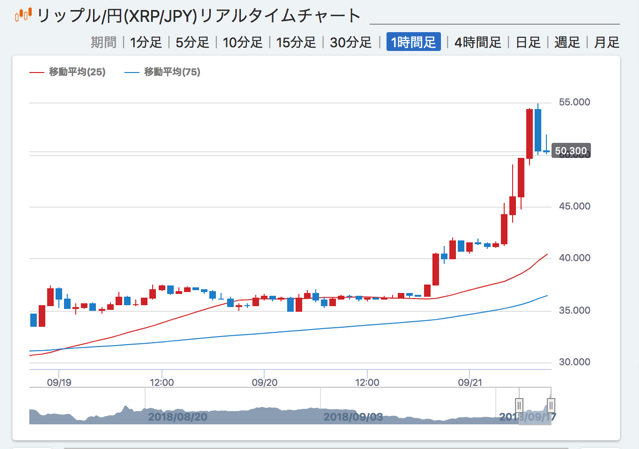Click the 55.000 price axis label

pos(574,102)
